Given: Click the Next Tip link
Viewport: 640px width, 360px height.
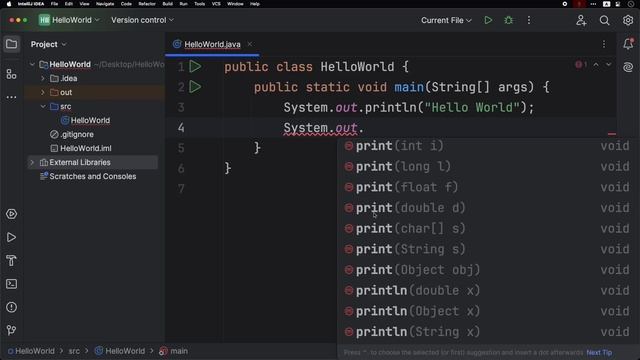Looking at the screenshot, I should point(599,352).
